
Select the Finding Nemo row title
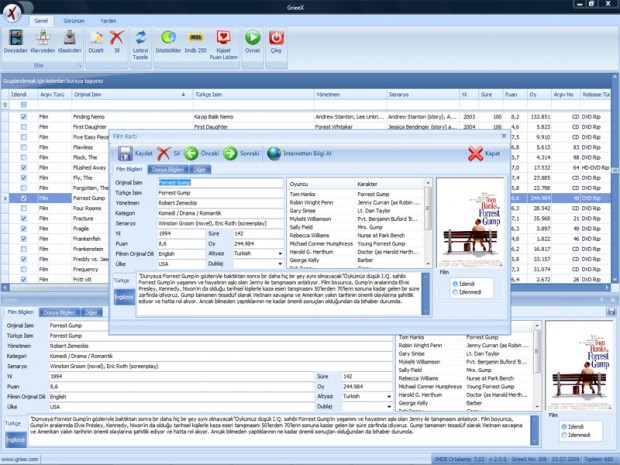89,117
